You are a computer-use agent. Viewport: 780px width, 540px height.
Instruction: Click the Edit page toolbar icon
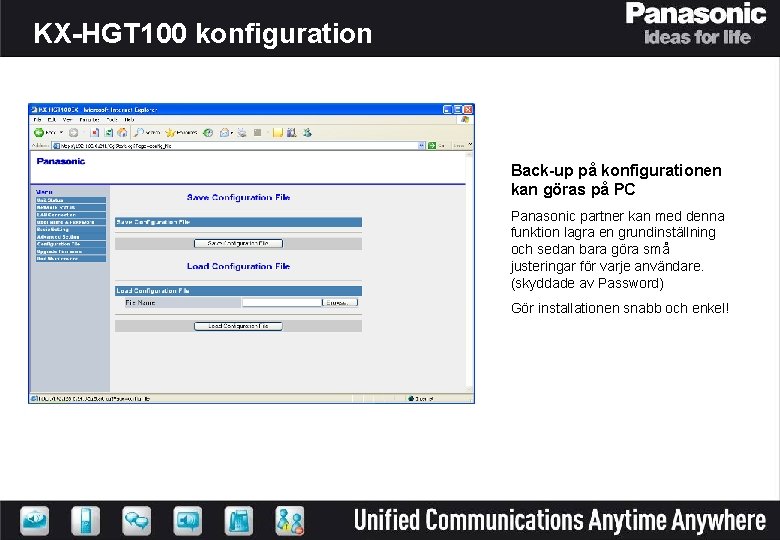point(257,132)
